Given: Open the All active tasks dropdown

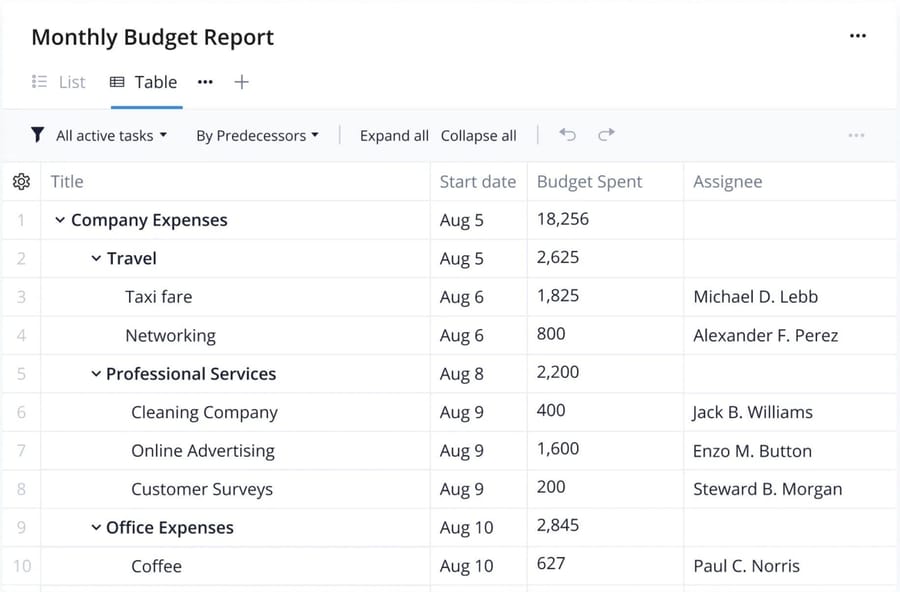Looking at the screenshot, I should 110,134.
